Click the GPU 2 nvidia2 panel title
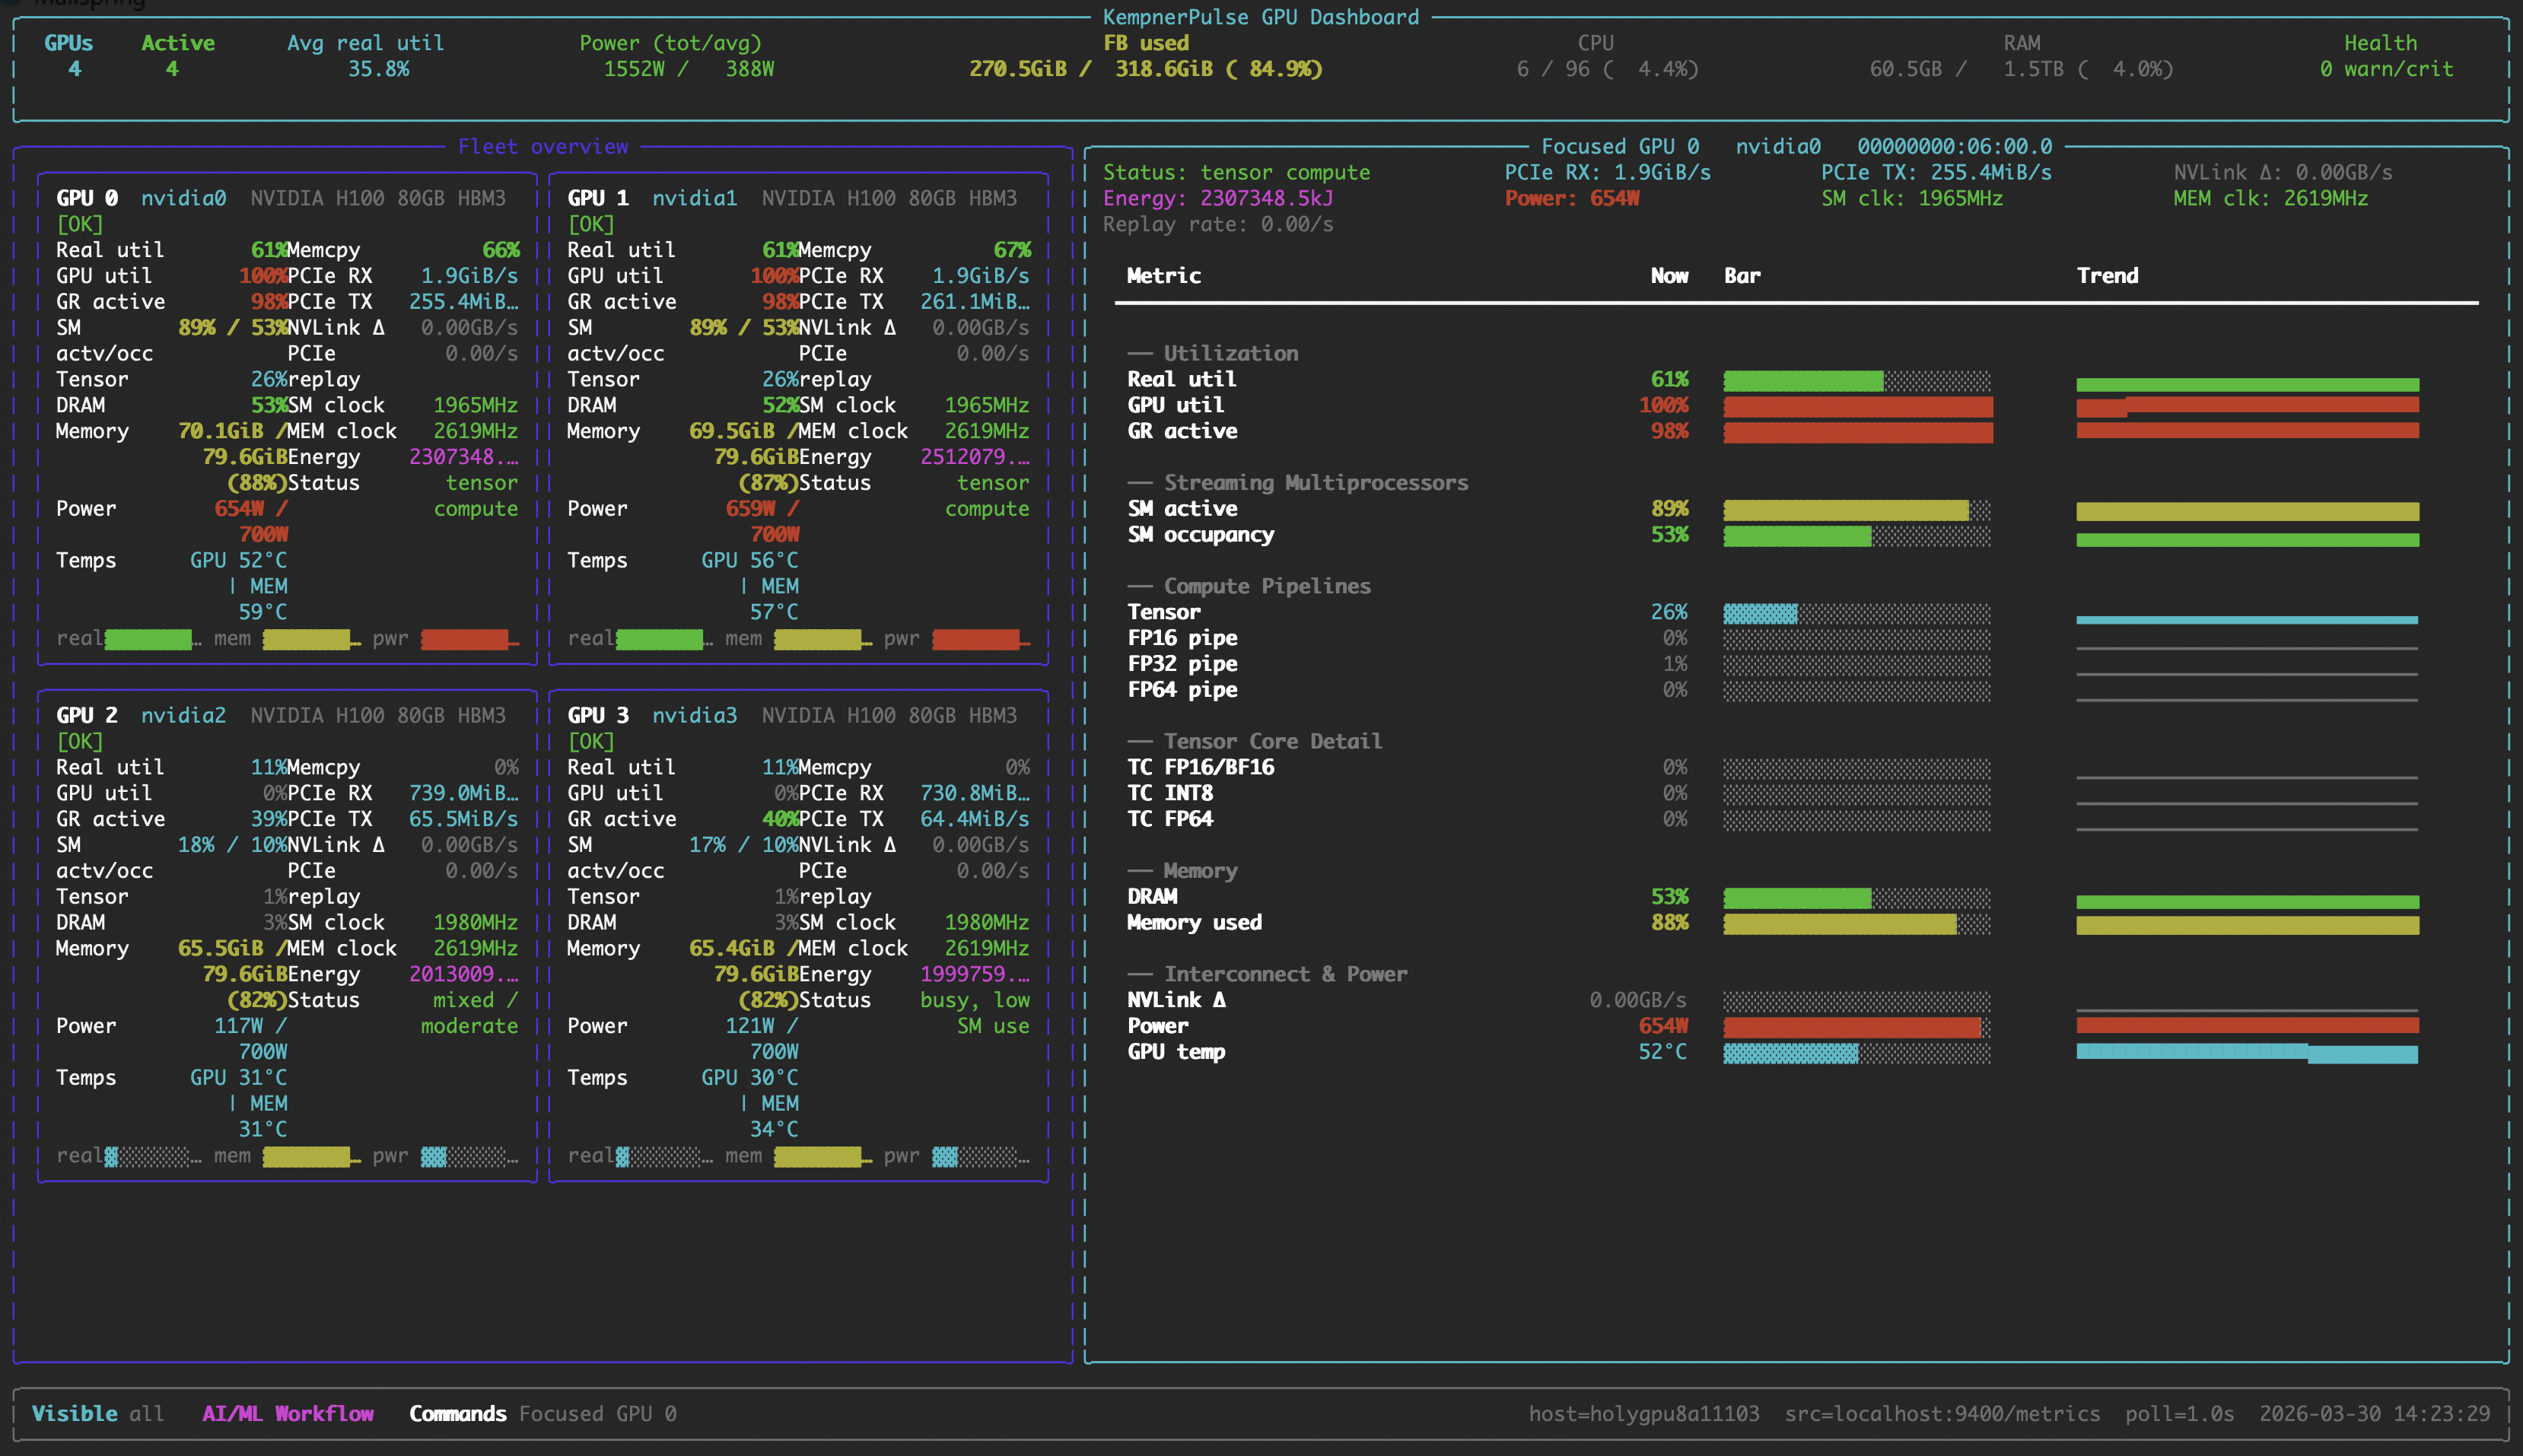This screenshot has width=2523, height=1456. (x=141, y=715)
